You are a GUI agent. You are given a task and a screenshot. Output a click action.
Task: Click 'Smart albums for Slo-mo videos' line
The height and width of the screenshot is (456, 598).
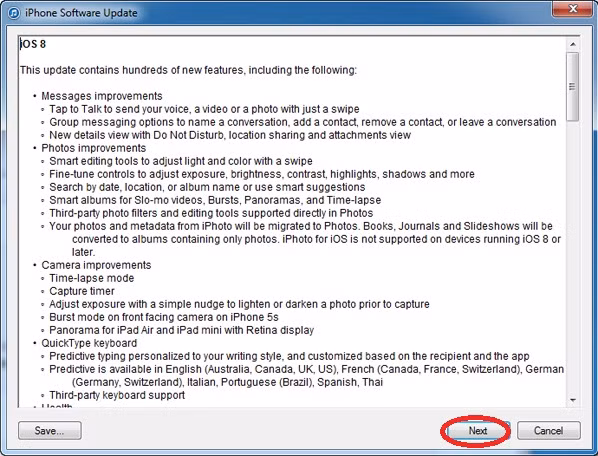pyautogui.click(x=215, y=200)
